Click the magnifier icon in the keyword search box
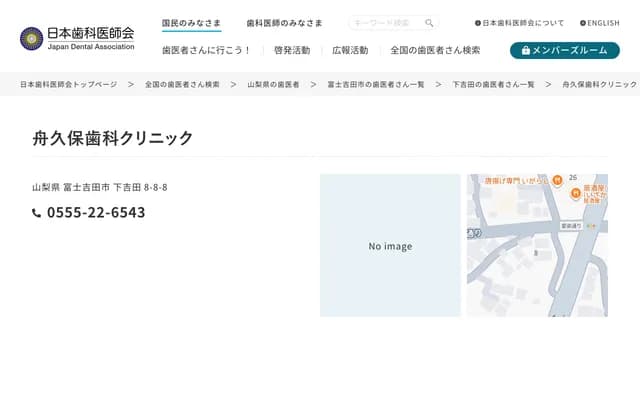Image resolution: width=640 pixels, height=400 pixels. coord(429,23)
